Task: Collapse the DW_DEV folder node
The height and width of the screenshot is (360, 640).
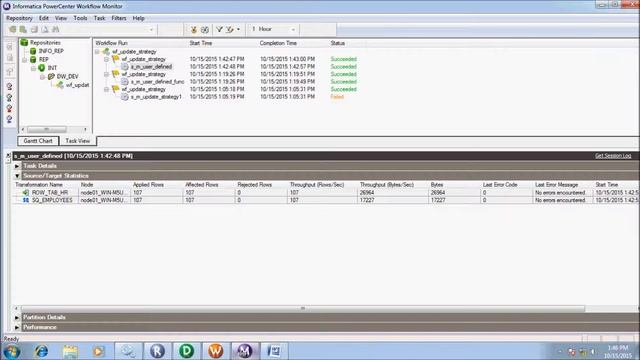Action: click(x=42, y=77)
